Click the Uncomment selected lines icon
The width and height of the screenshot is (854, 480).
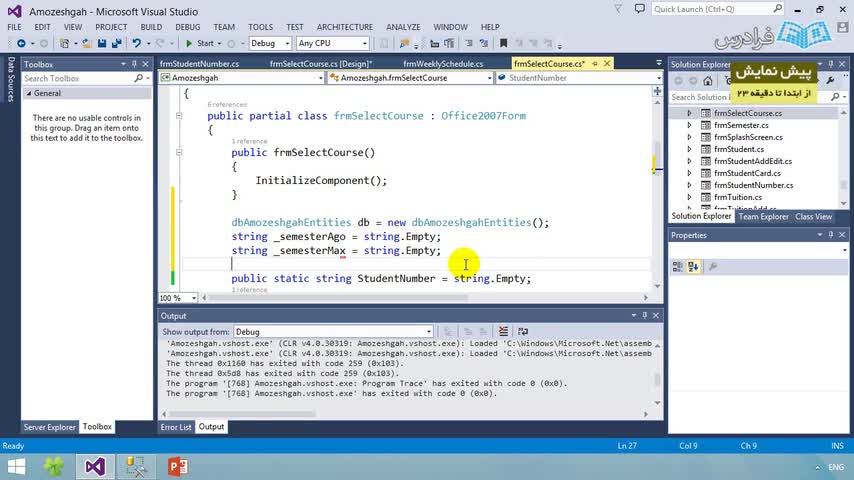pyautogui.click(x=483, y=43)
